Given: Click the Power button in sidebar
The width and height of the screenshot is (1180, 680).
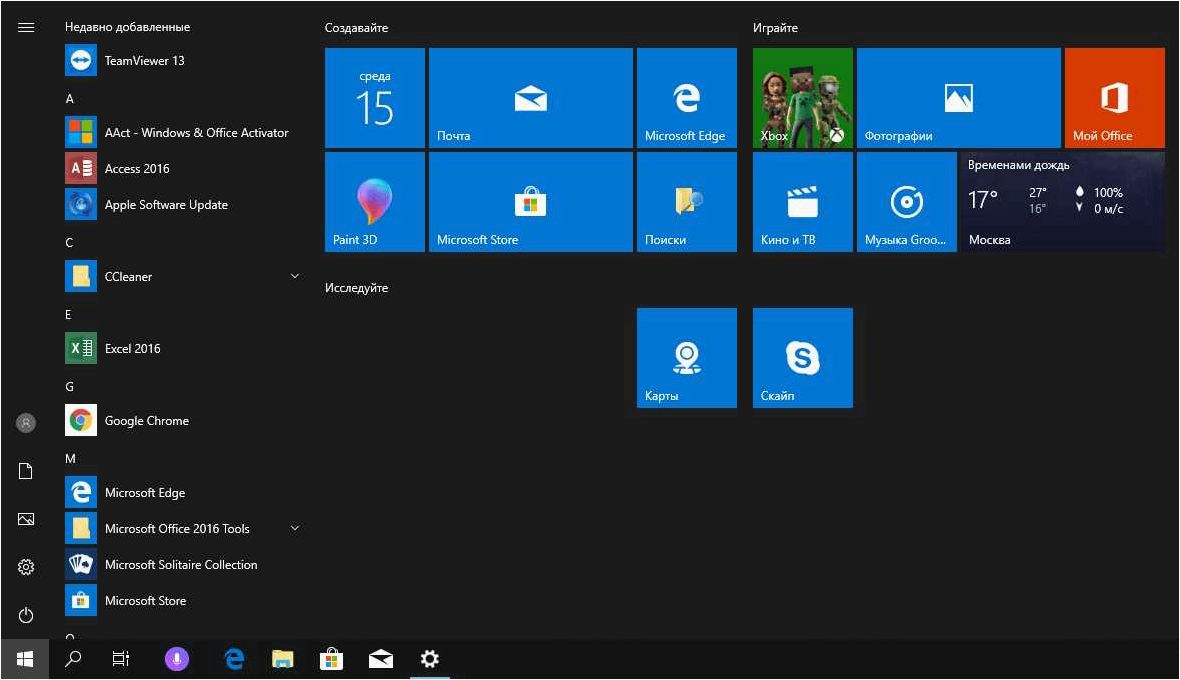Looking at the screenshot, I should (x=26, y=615).
